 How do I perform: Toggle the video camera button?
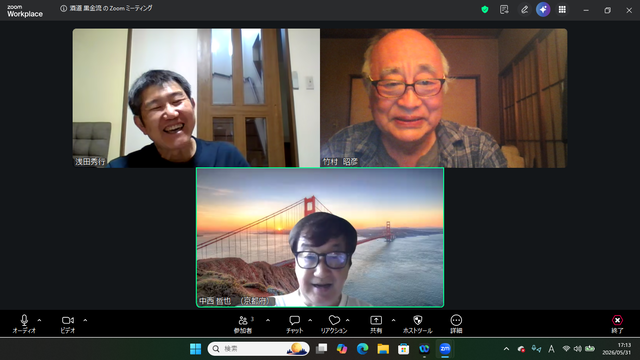pyautogui.click(x=68, y=324)
